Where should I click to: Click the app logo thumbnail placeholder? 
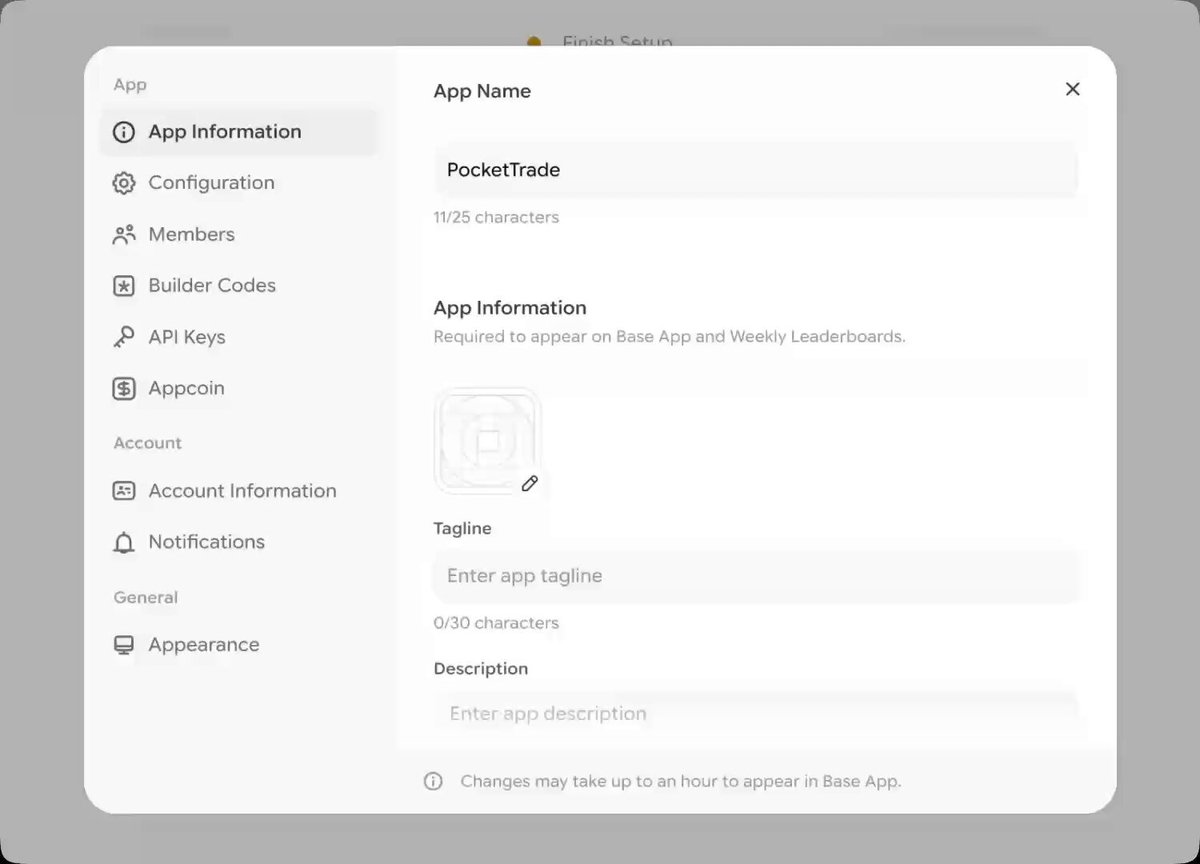coord(487,441)
